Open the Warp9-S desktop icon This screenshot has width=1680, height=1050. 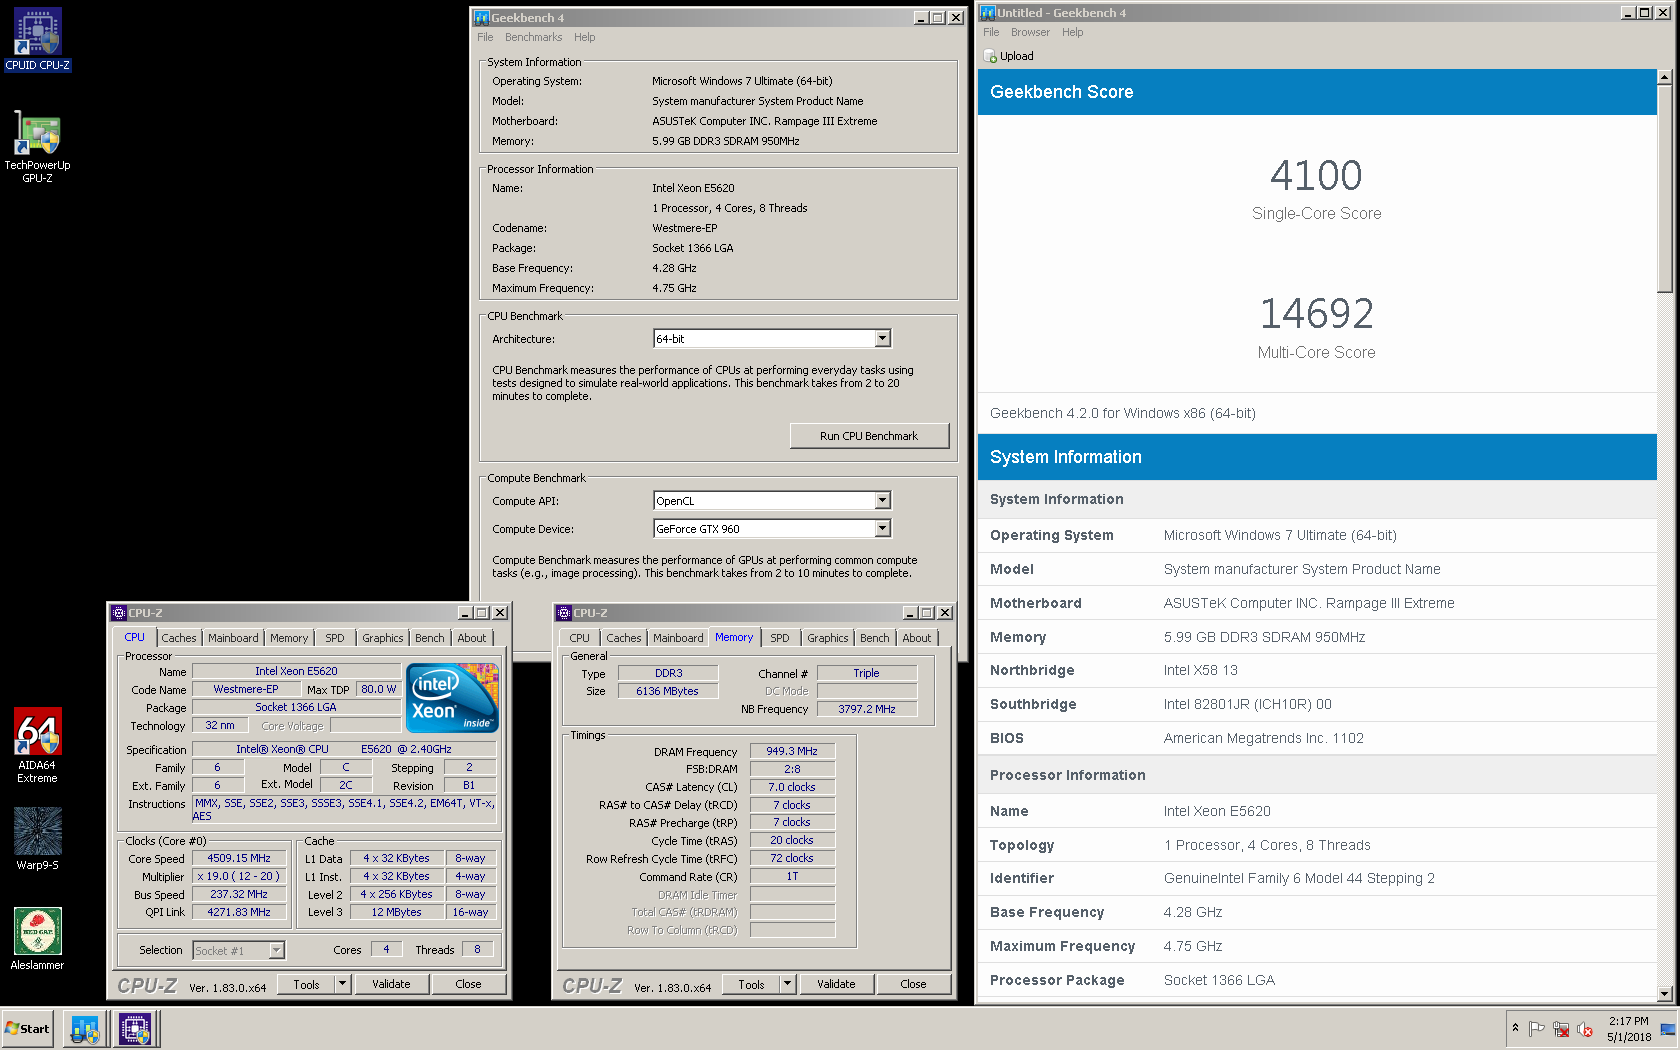(x=37, y=839)
